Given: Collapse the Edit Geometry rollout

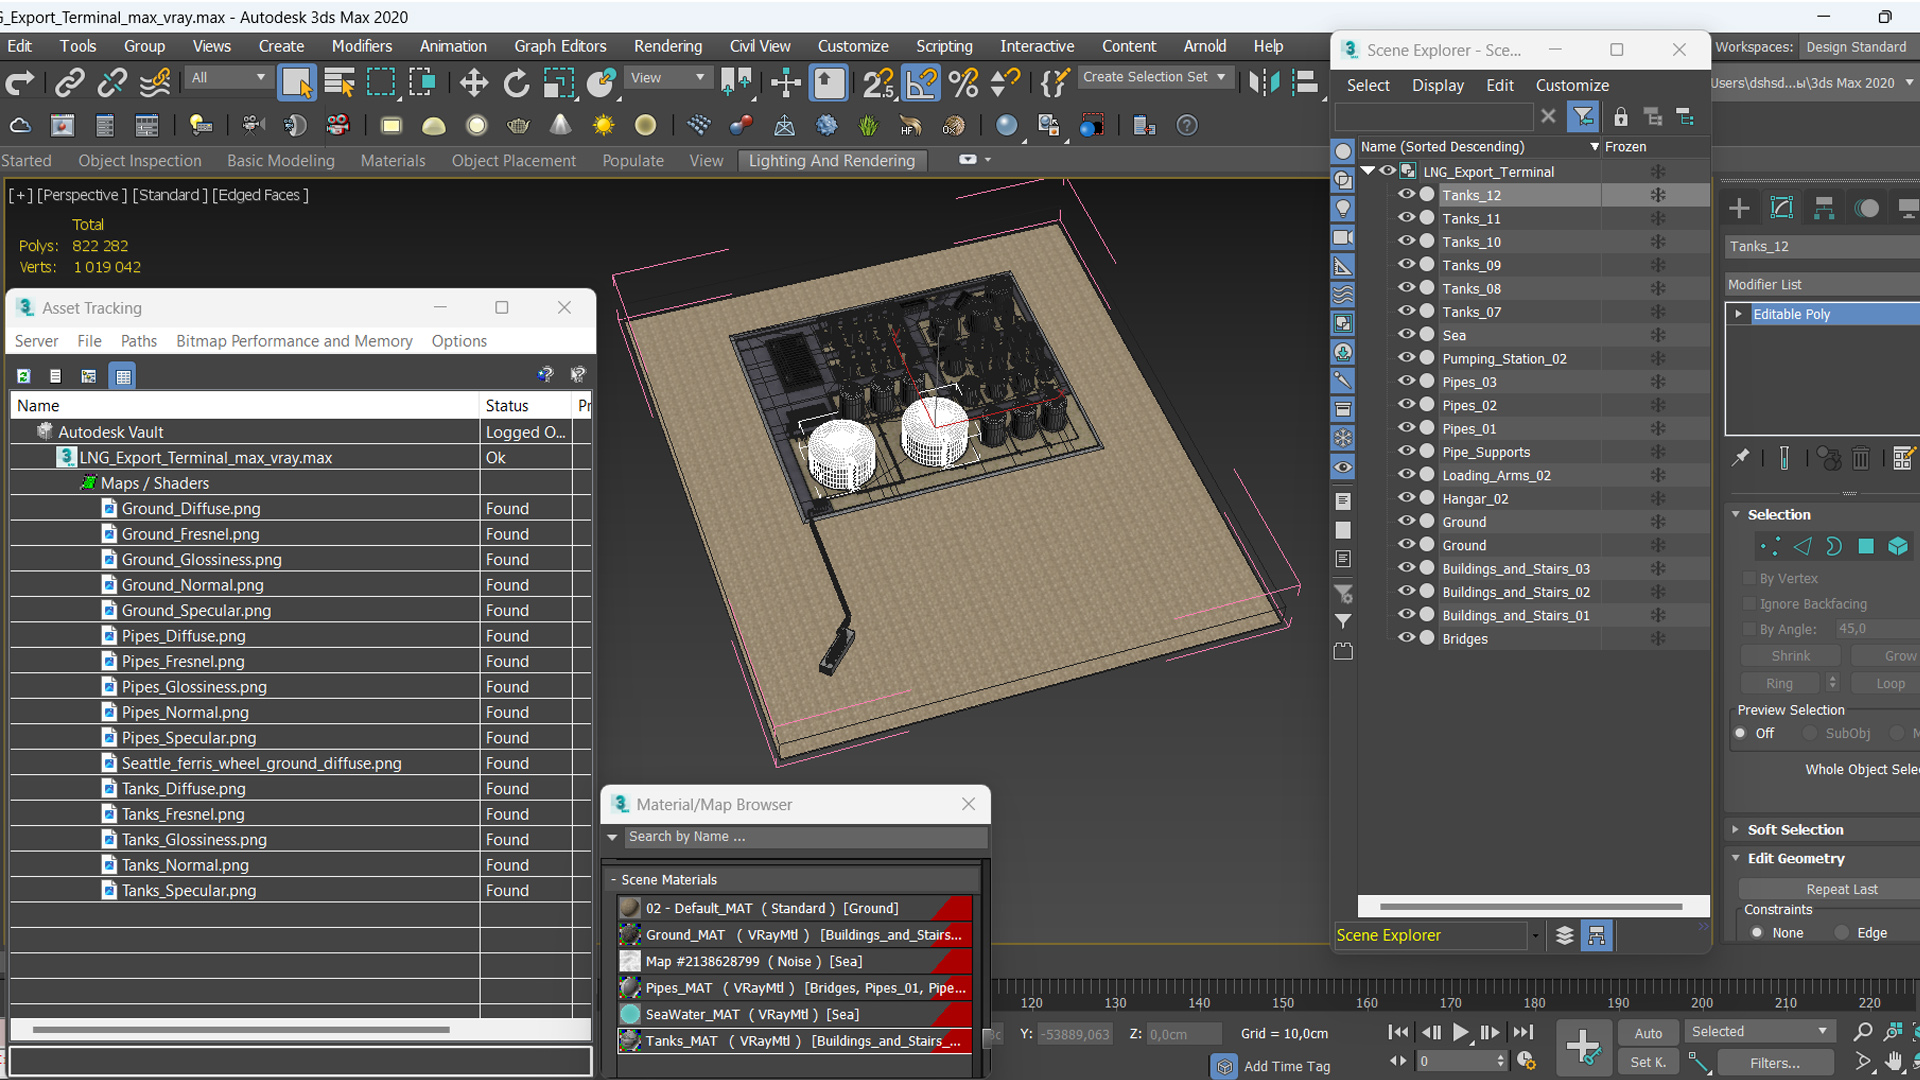Looking at the screenshot, I should (1736, 858).
